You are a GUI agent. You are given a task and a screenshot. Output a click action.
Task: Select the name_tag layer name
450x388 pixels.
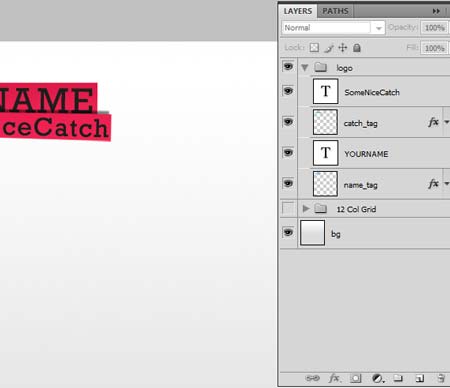(360, 185)
